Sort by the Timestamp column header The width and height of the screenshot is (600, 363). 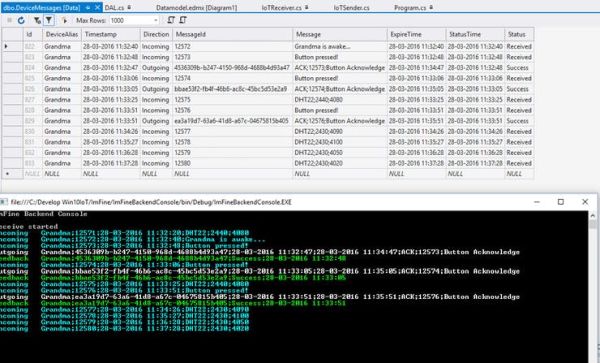click(111, 34)
